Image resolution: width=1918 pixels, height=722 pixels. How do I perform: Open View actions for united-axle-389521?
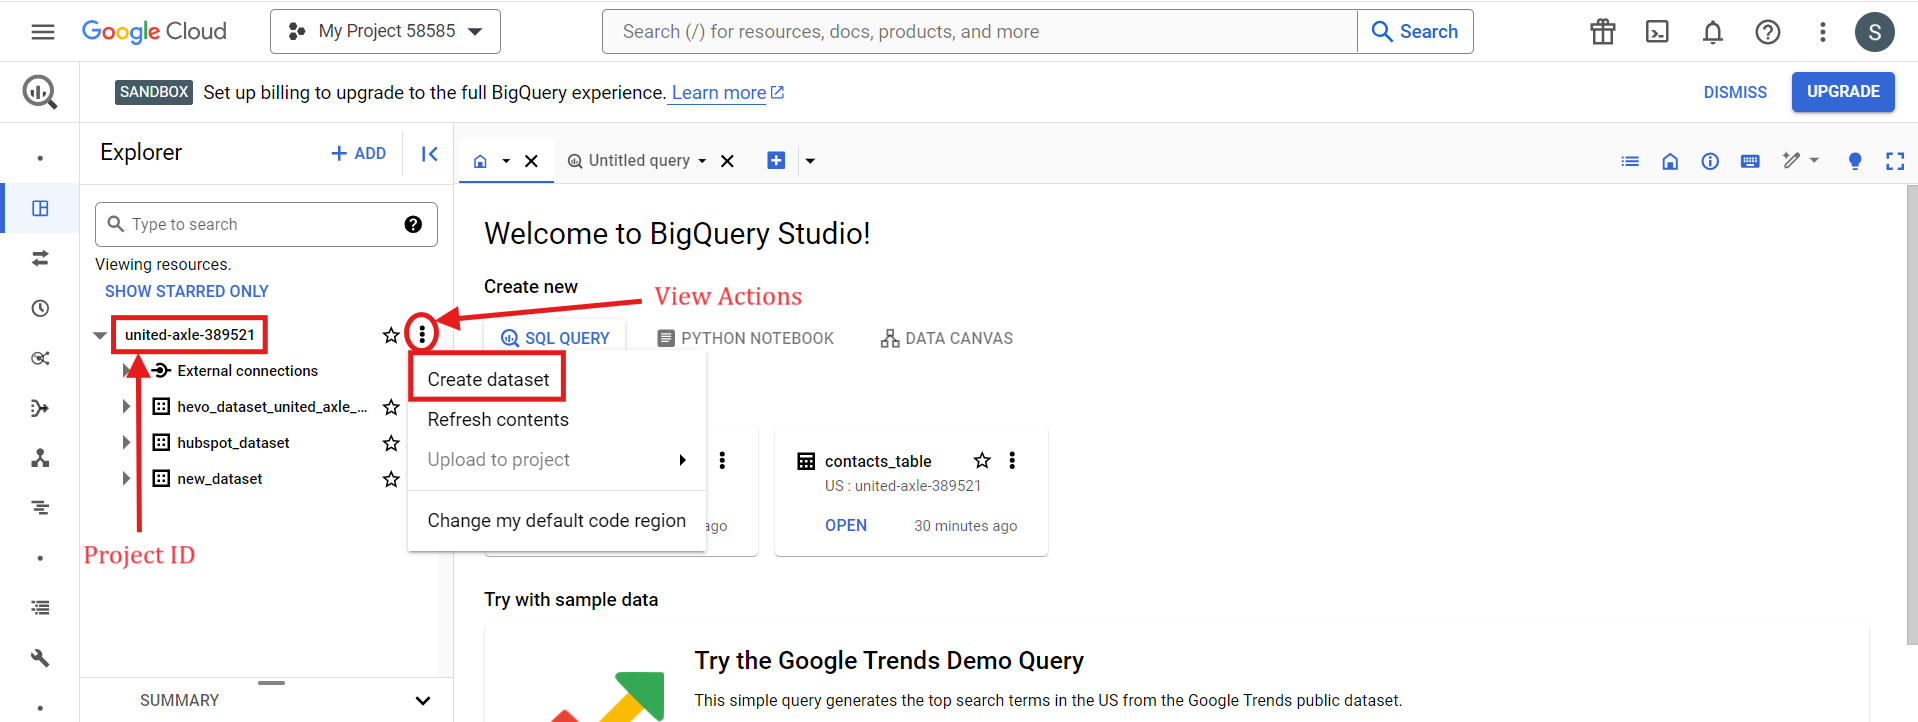(422, 334)
